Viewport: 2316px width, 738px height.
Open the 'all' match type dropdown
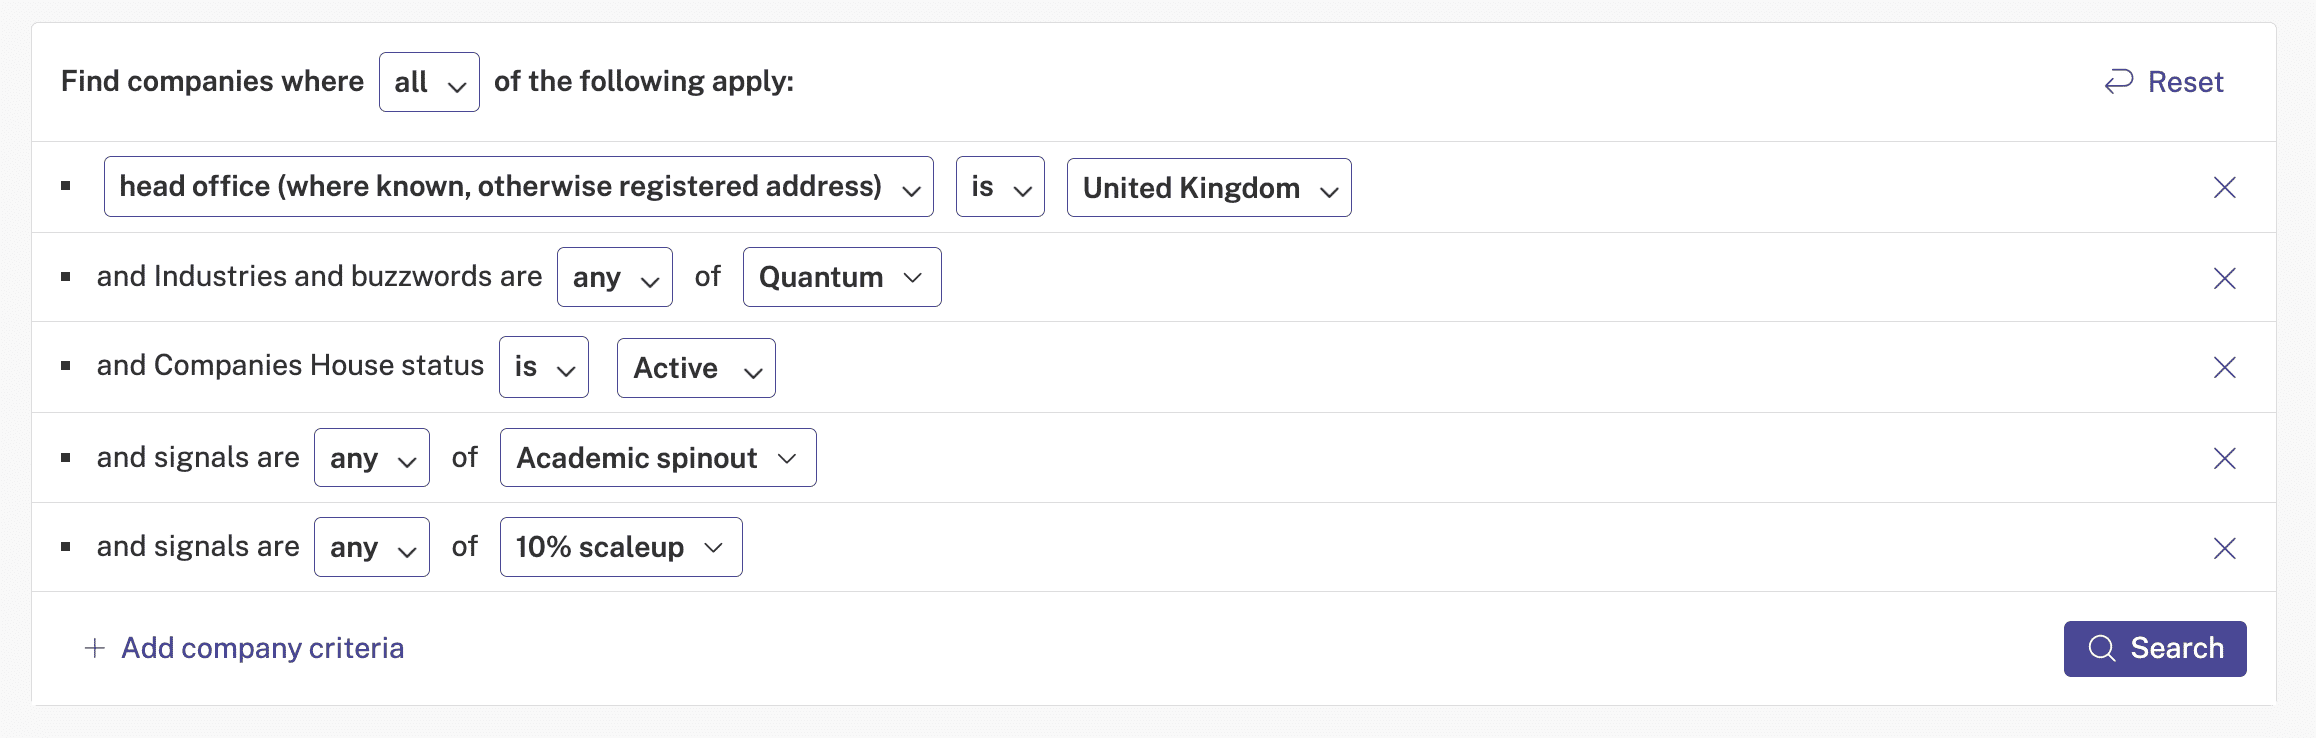point(429,82)
